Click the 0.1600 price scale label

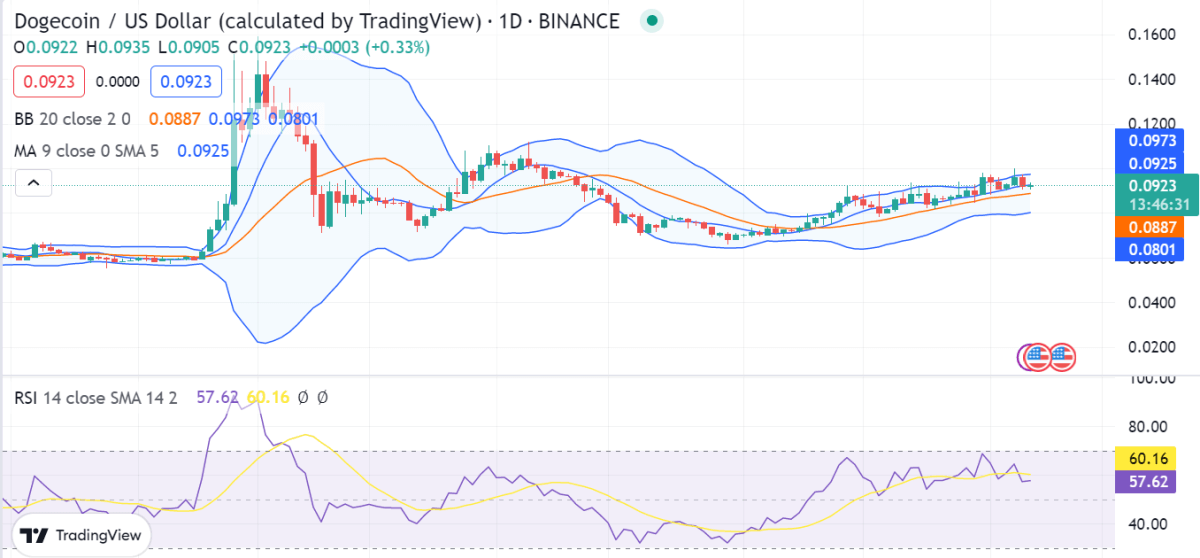click(1151, 34)
